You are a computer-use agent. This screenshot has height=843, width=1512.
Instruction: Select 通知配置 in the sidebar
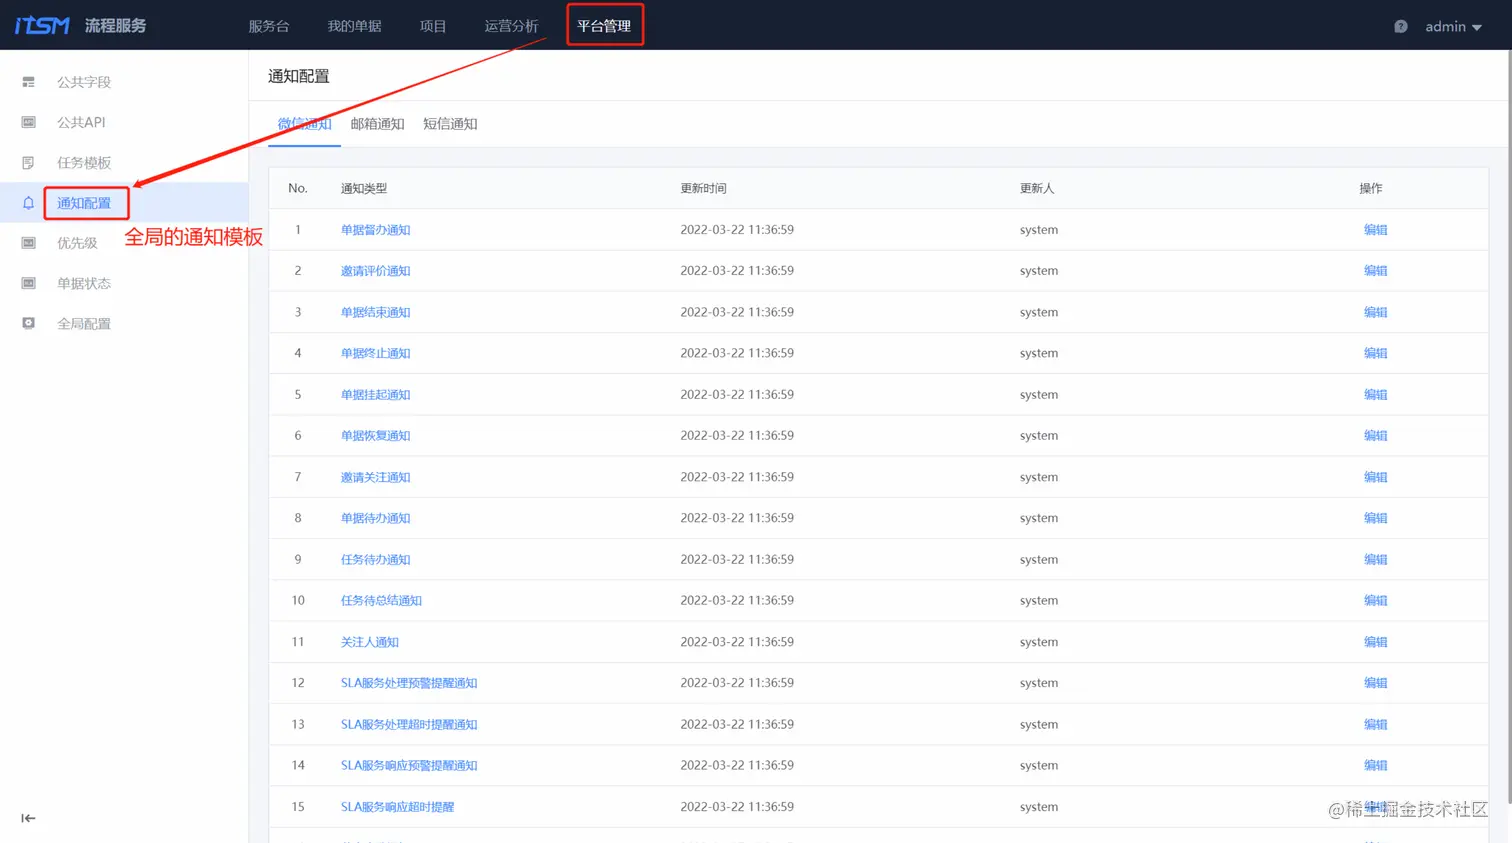pyautogui.click(x=84, y=203)
